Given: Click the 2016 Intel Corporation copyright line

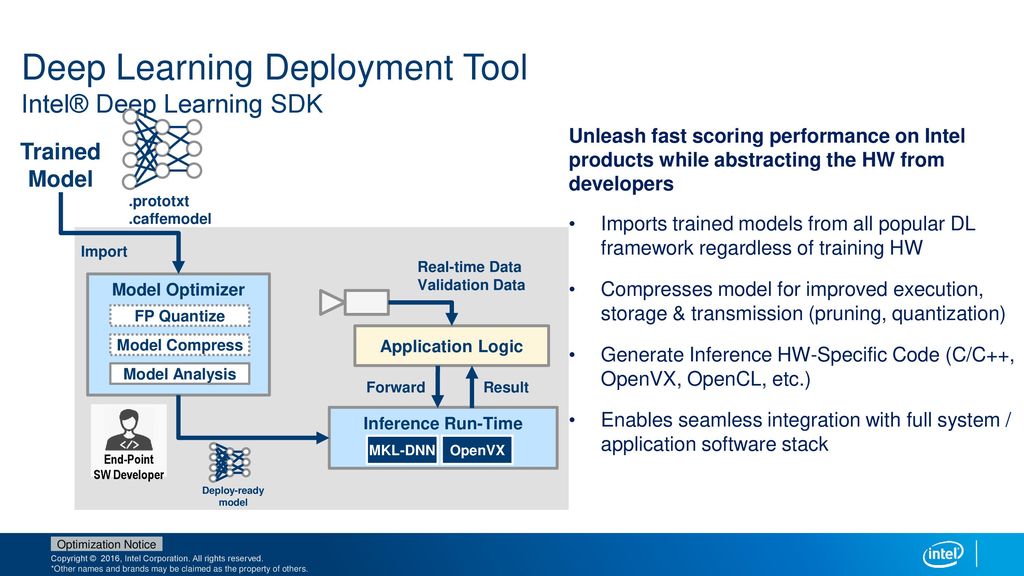Looking at the screenshot, I should 157,558.
